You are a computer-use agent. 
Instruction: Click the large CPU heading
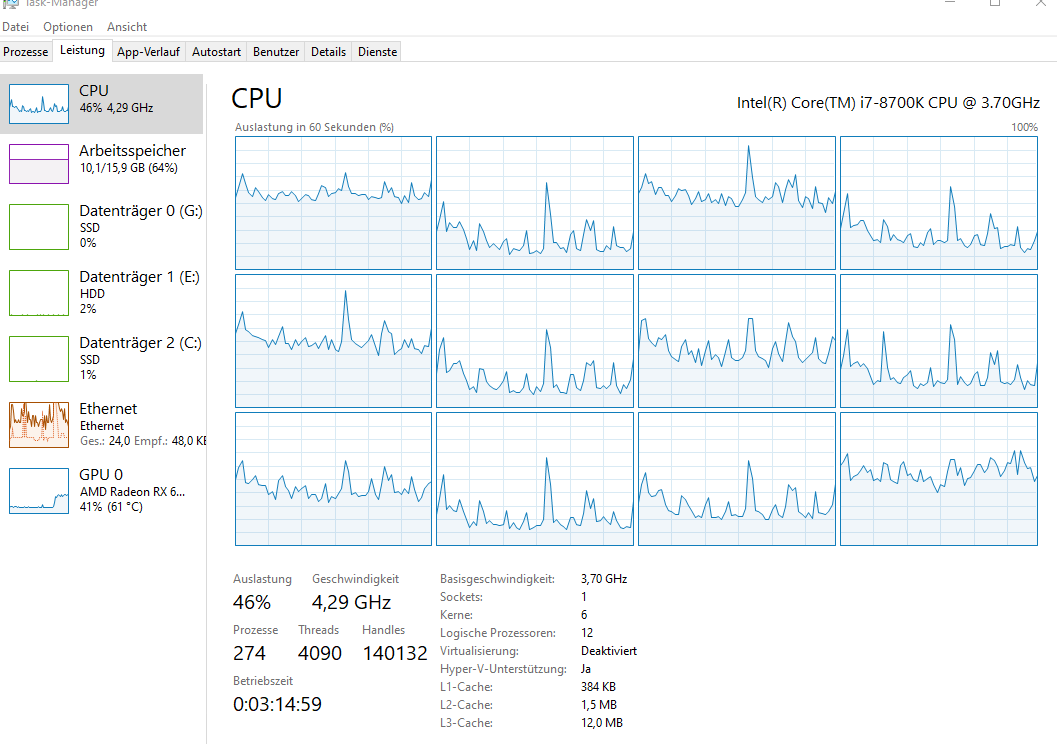click(257, 98)
